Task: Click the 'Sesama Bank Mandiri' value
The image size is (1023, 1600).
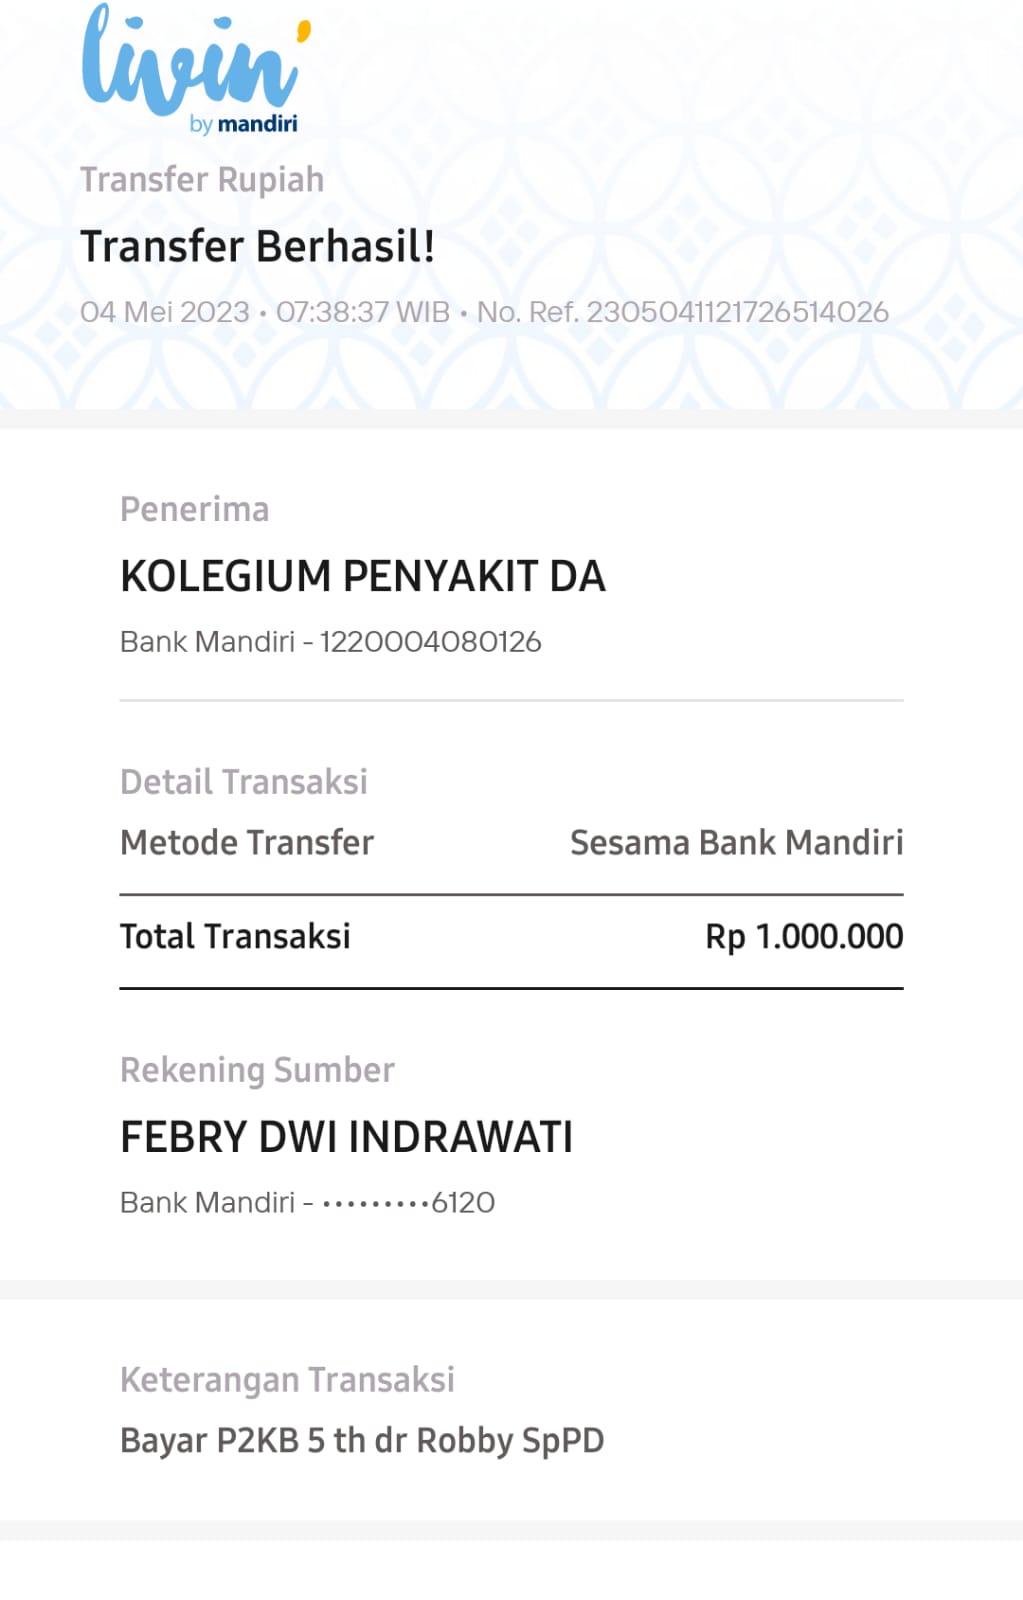Action: (736, 843)
